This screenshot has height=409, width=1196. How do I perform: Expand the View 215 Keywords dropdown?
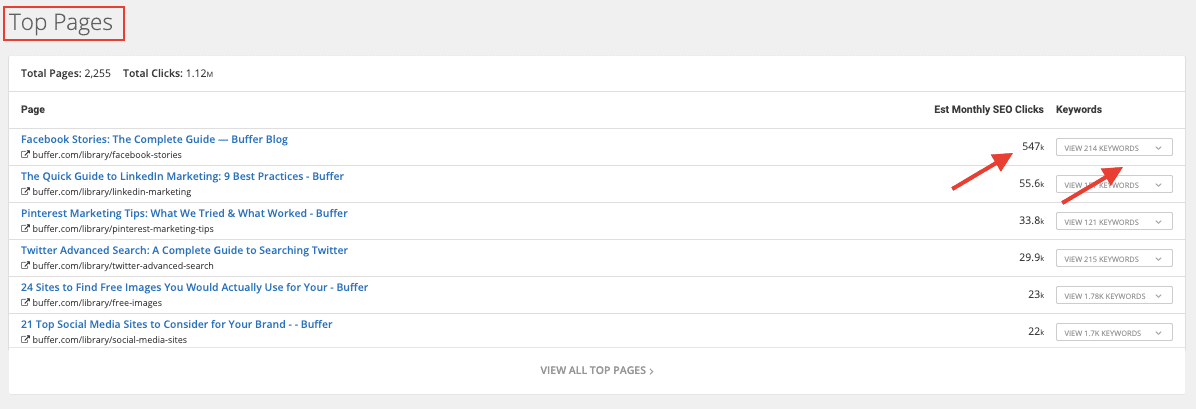pyautogui.click(x=1113, y=259)
